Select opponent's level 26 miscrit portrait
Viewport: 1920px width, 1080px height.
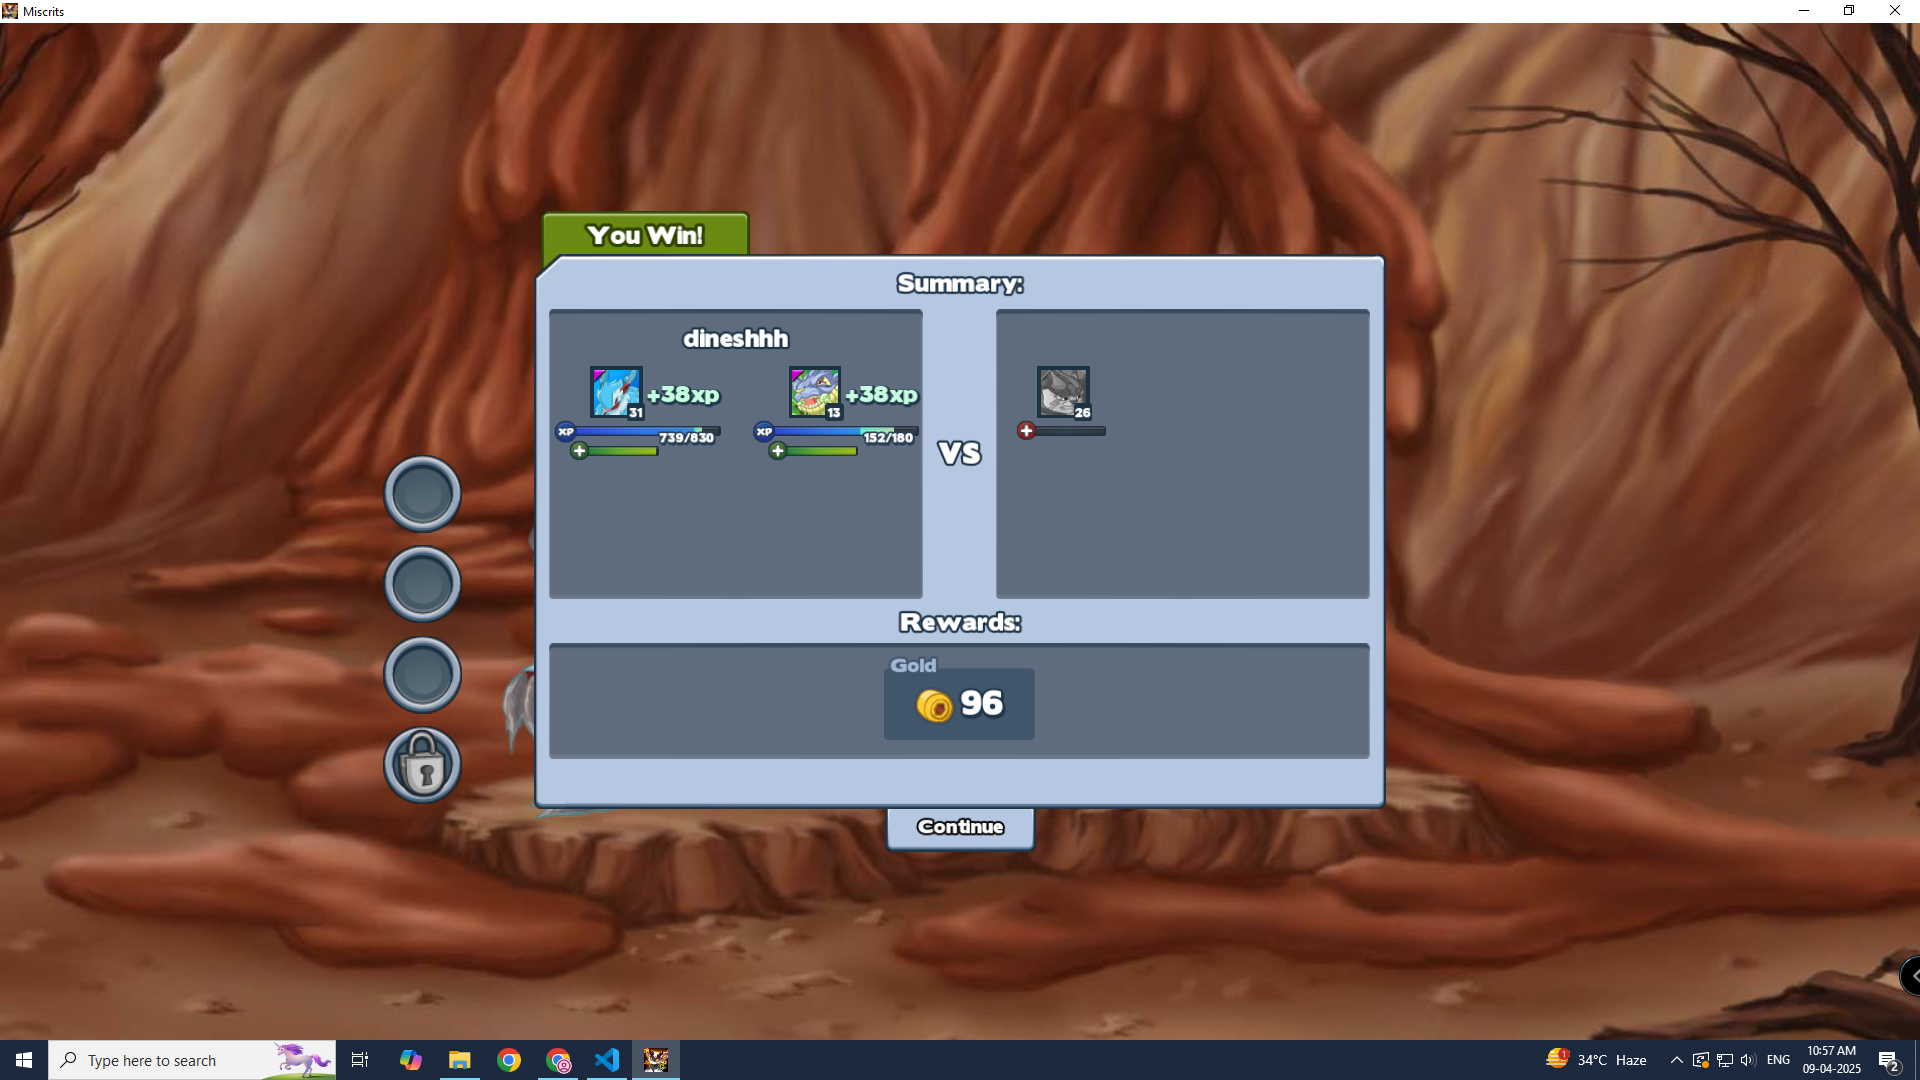point(1062,392)
